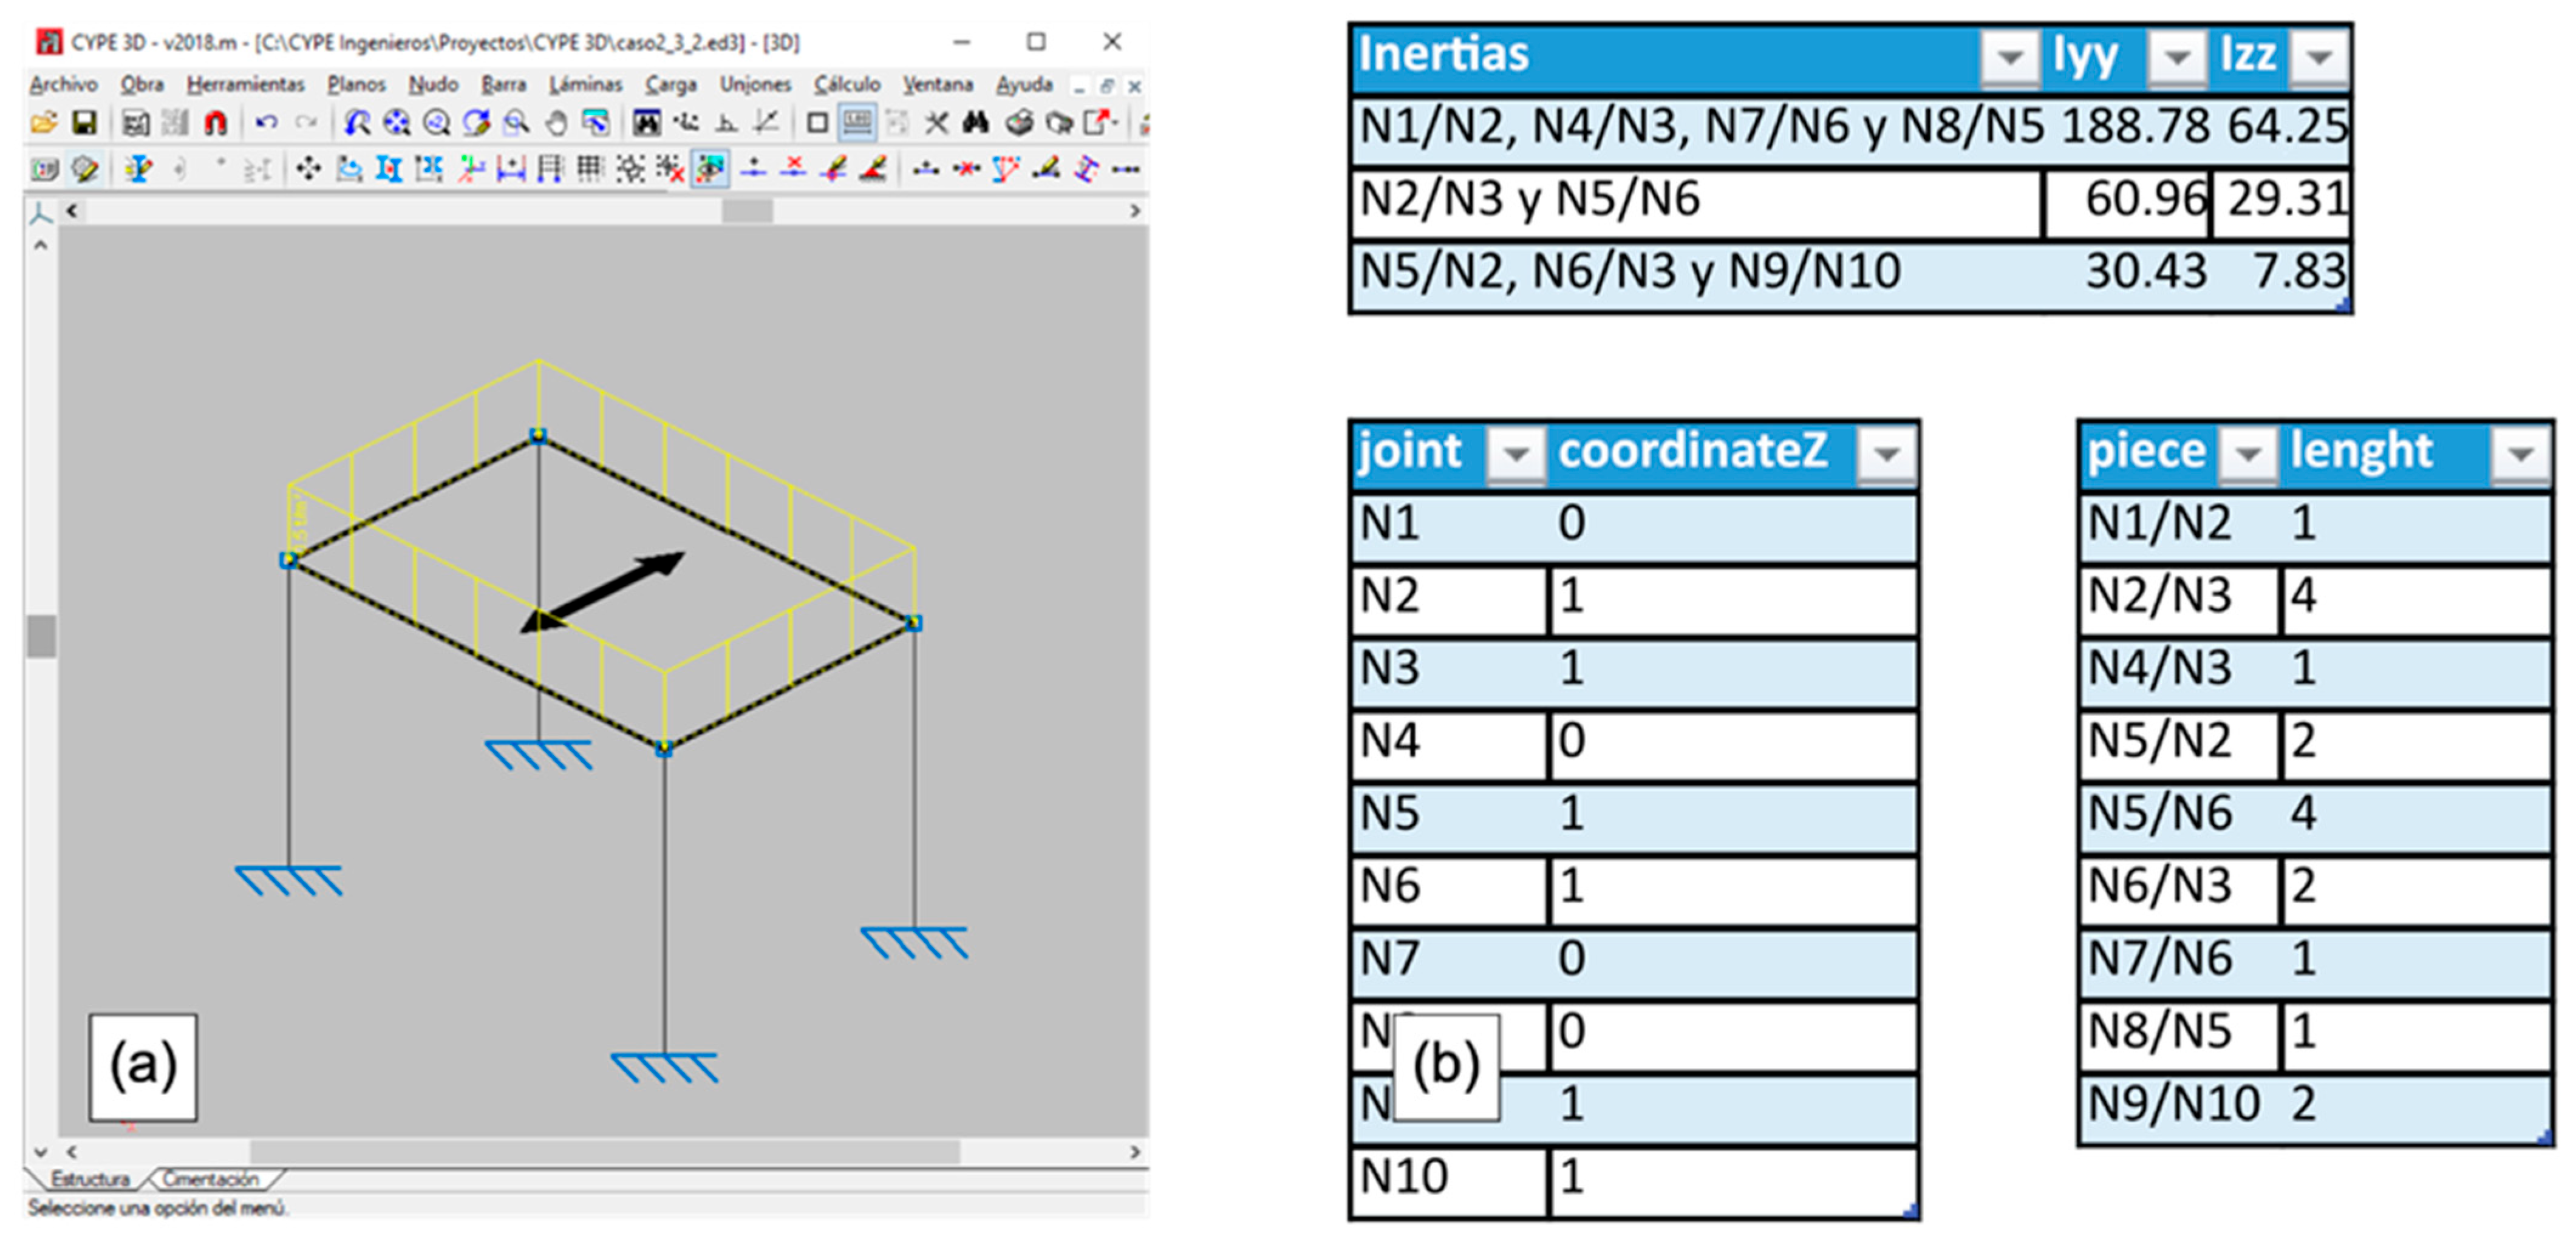Select the Estructura tab
This screenshot has height=1239, width=2576.
click(90, 1179)
